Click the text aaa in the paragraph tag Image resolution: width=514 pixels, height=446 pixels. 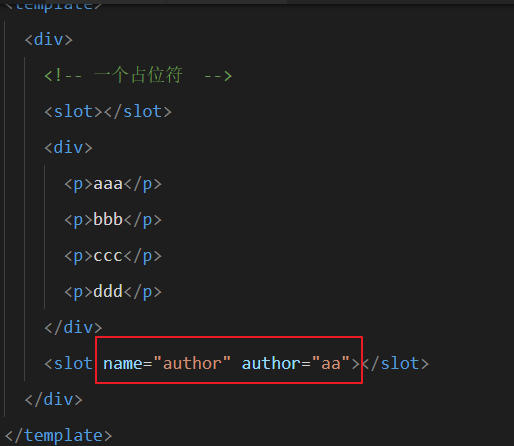108,184
